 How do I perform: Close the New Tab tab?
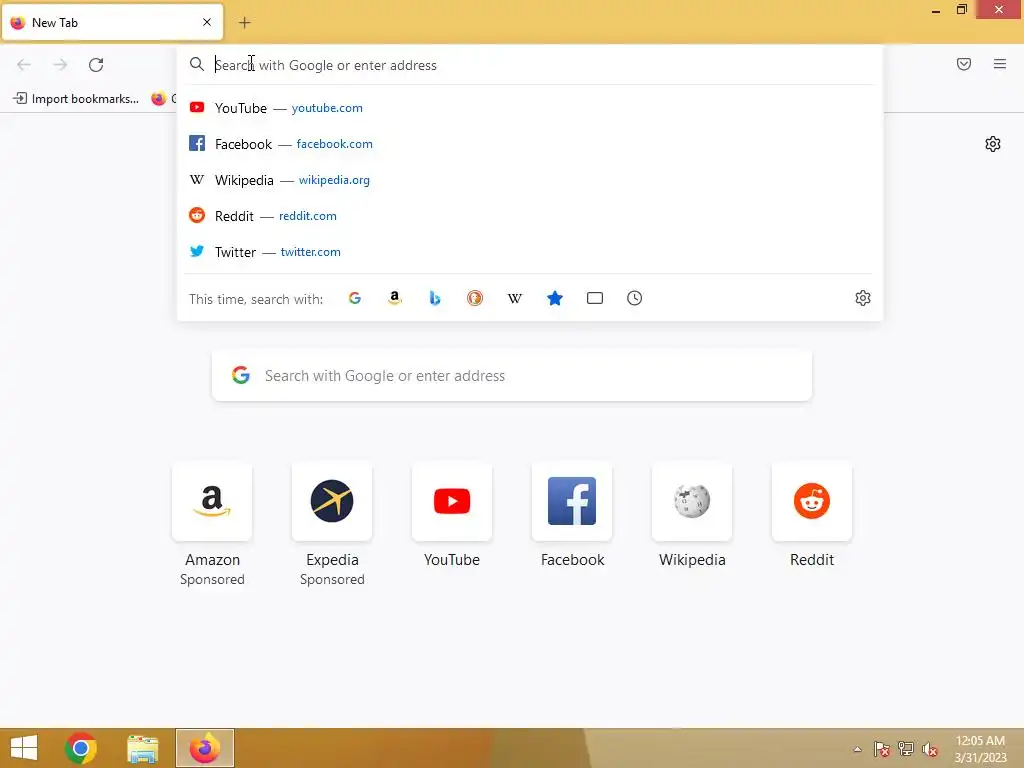207,22
